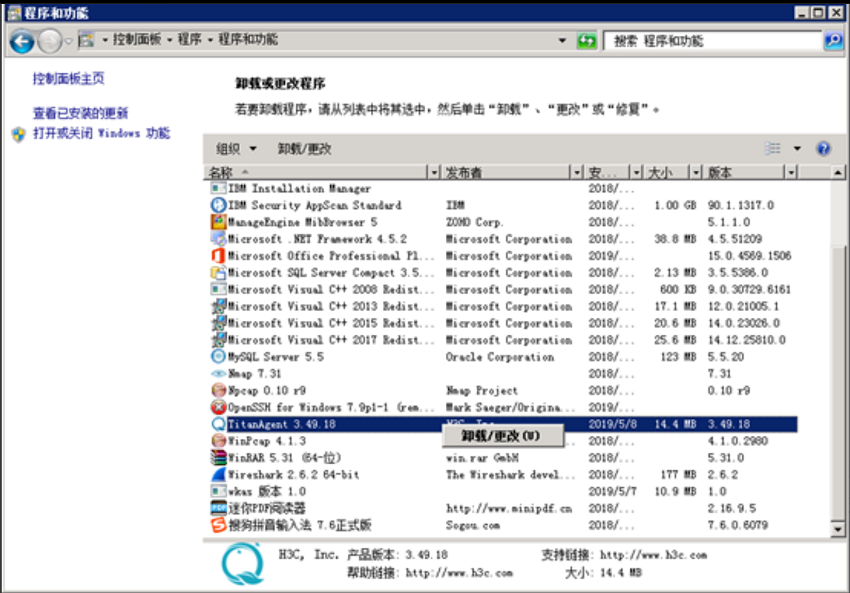Click the 卸载/更改 toolbar button

point(304,149)
